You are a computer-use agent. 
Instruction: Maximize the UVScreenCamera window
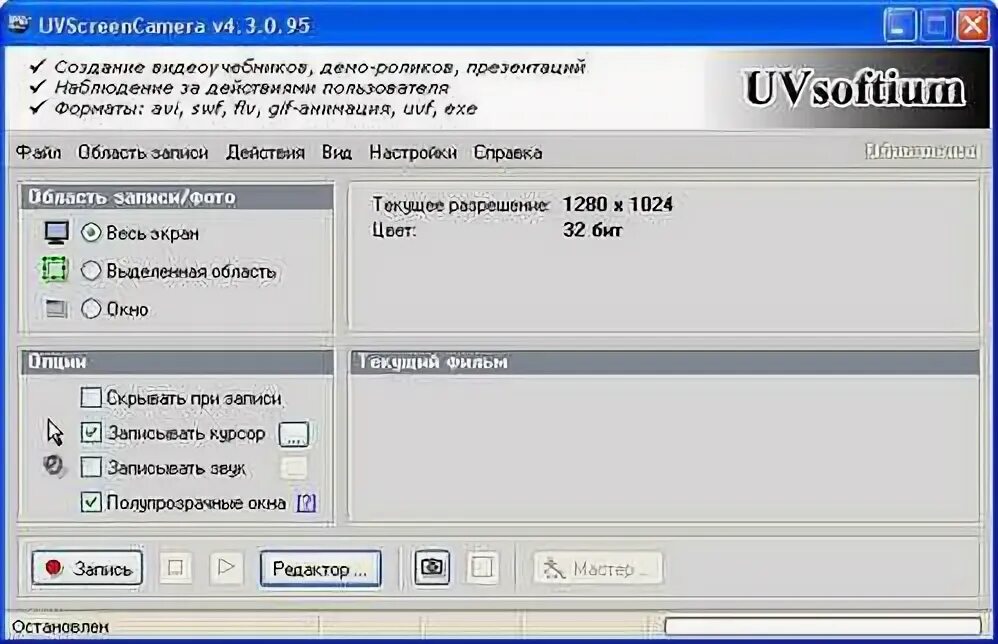936,25
